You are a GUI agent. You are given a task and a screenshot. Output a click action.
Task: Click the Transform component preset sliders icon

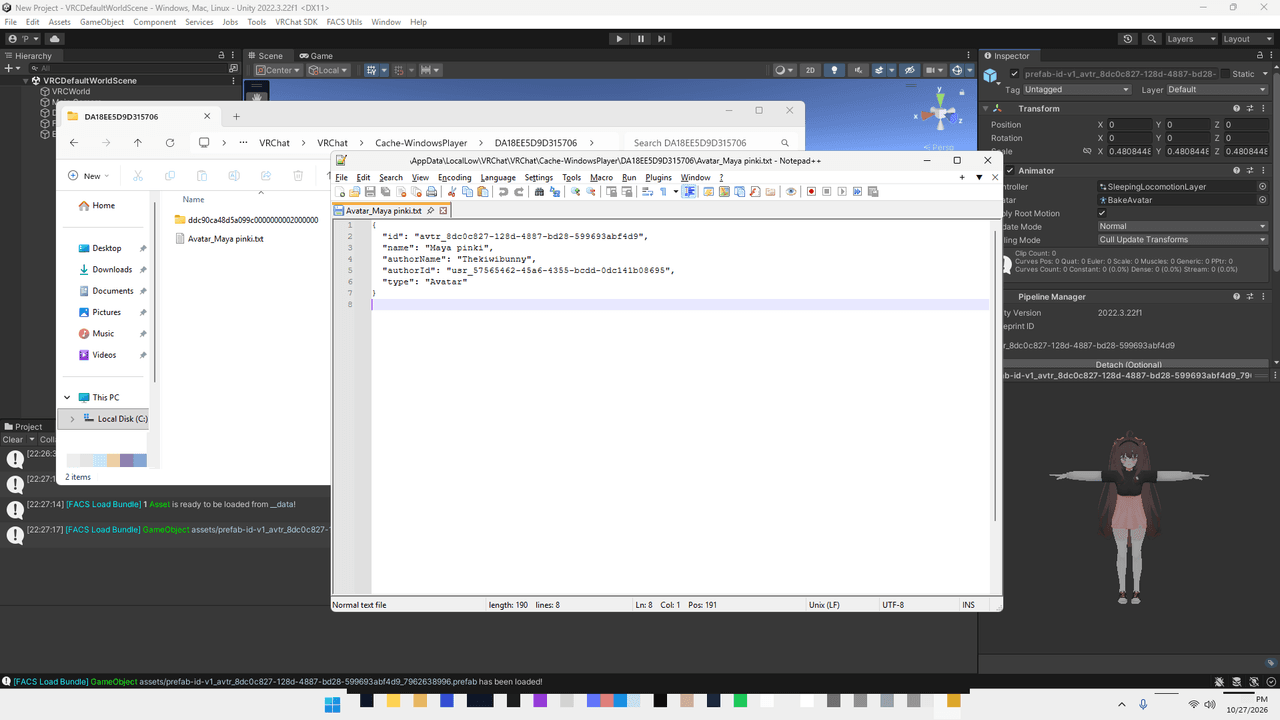[1250, 108]
